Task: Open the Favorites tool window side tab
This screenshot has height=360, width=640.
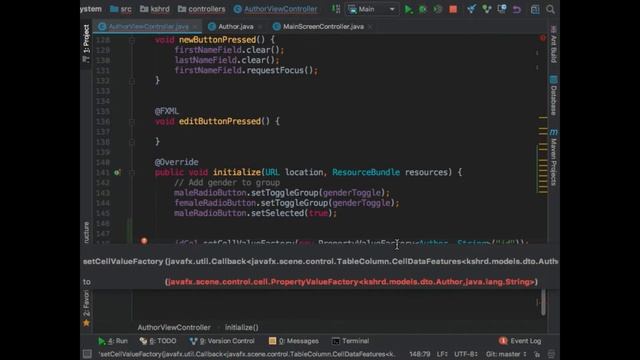Action: click(86, 308)
